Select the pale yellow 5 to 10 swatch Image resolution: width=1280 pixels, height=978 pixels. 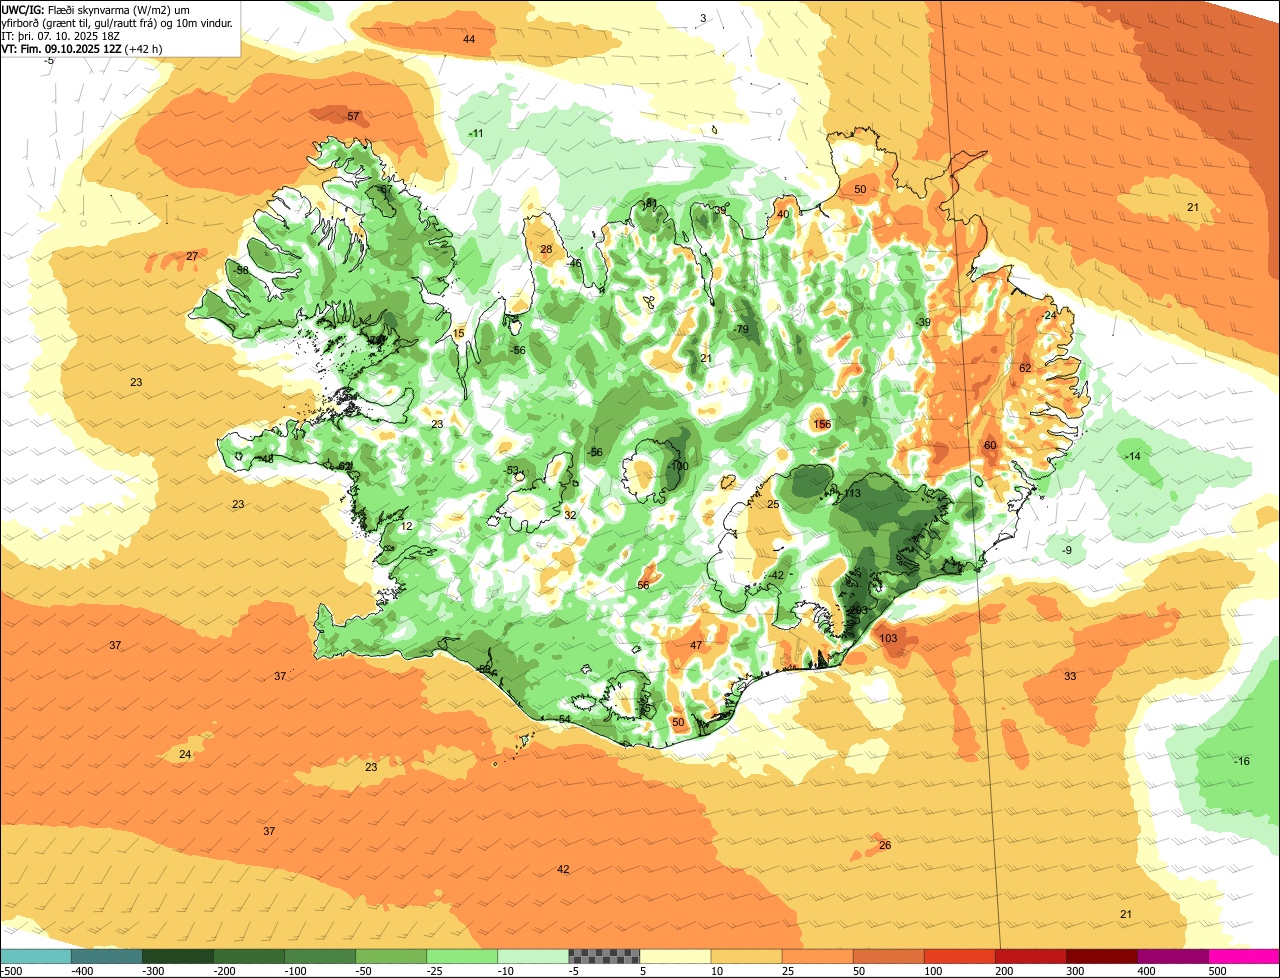tap(675, 956)
